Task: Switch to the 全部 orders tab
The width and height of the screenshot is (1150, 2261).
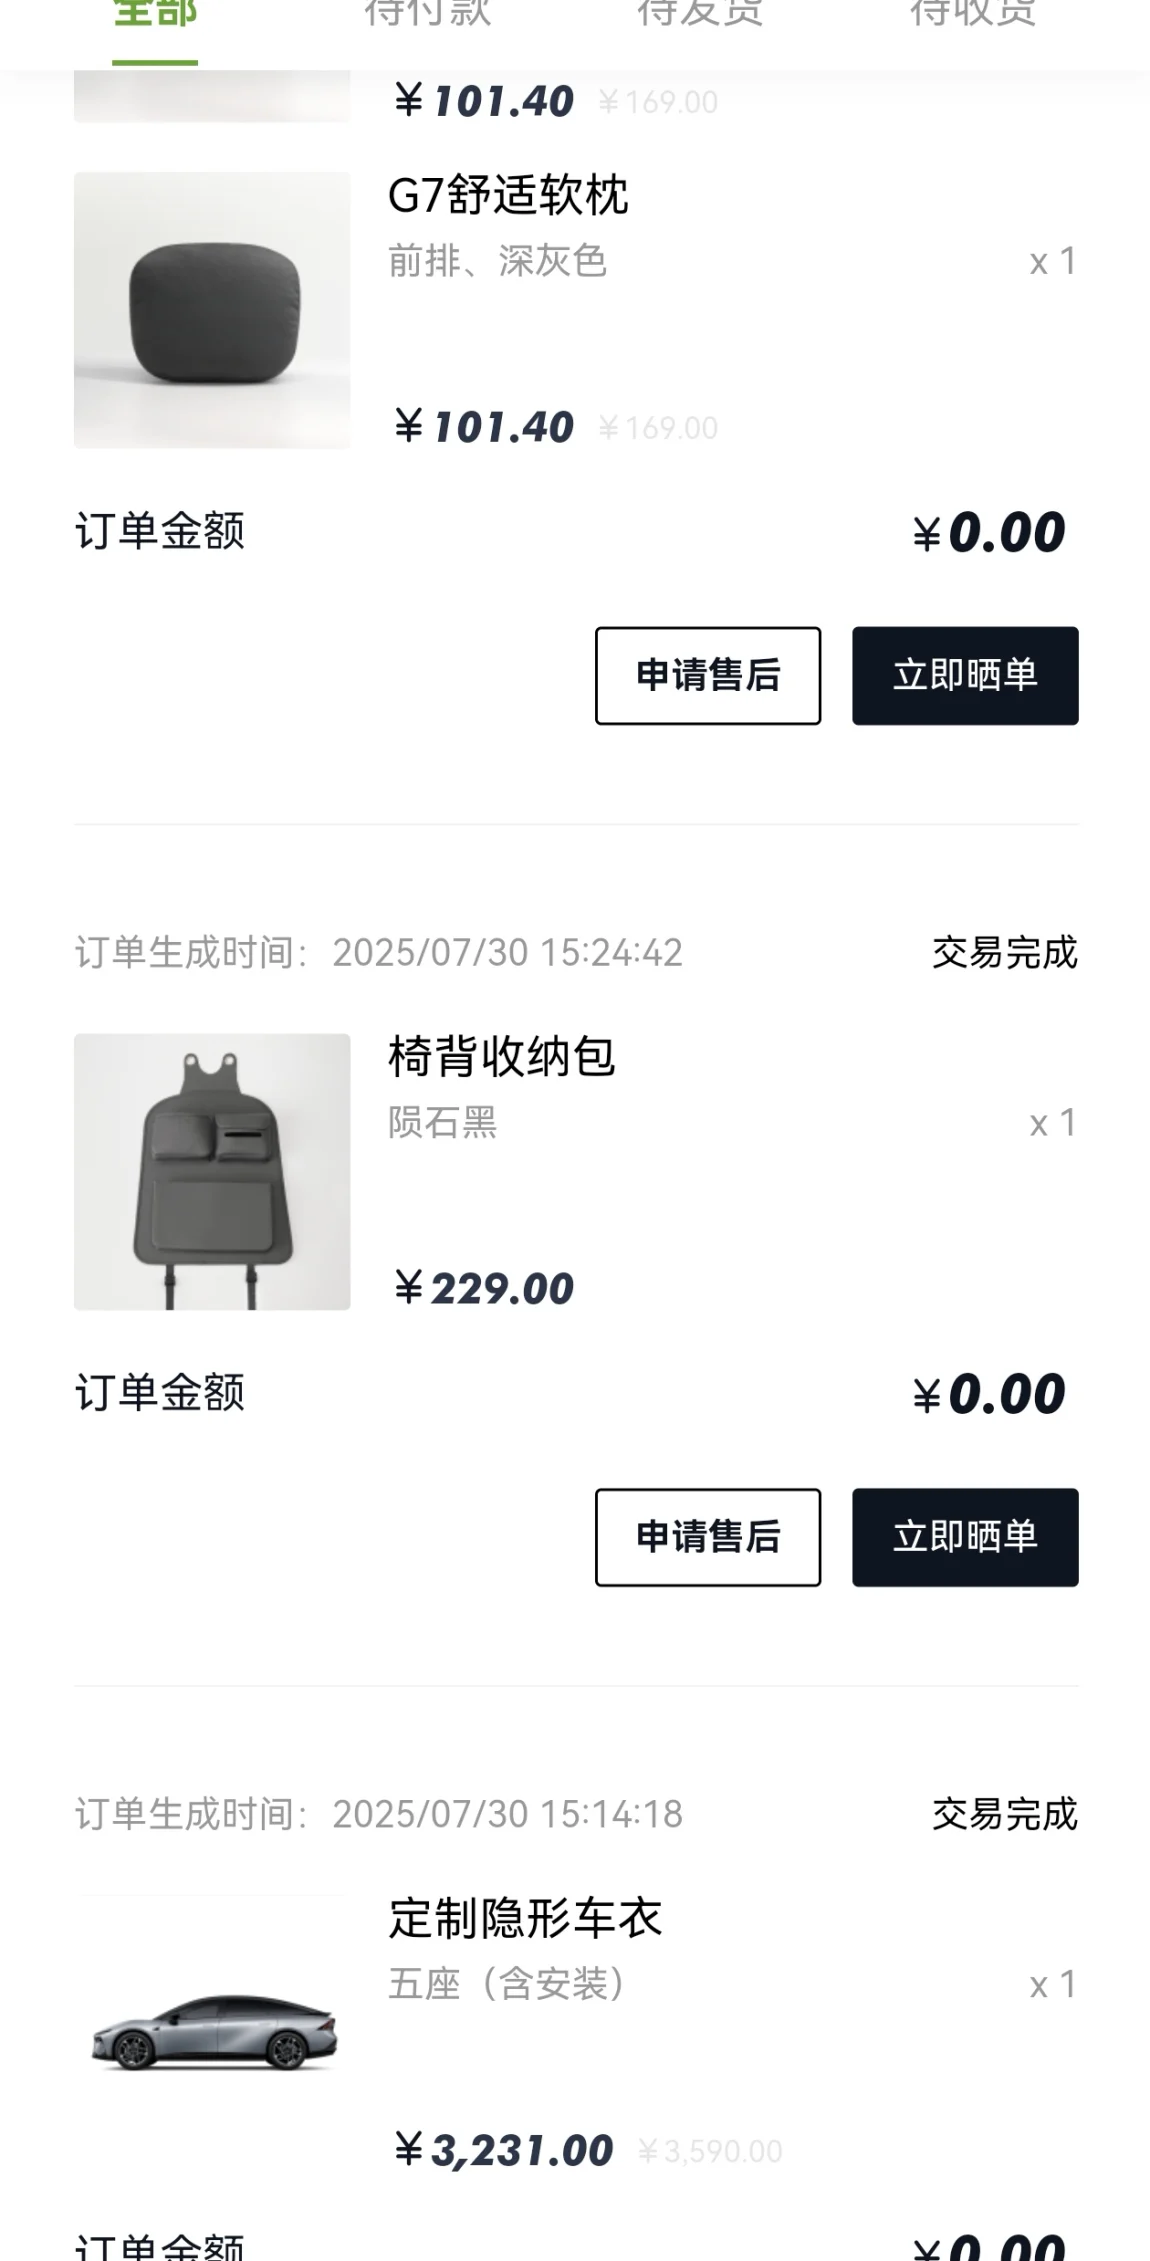Action: tap(155, 15)
